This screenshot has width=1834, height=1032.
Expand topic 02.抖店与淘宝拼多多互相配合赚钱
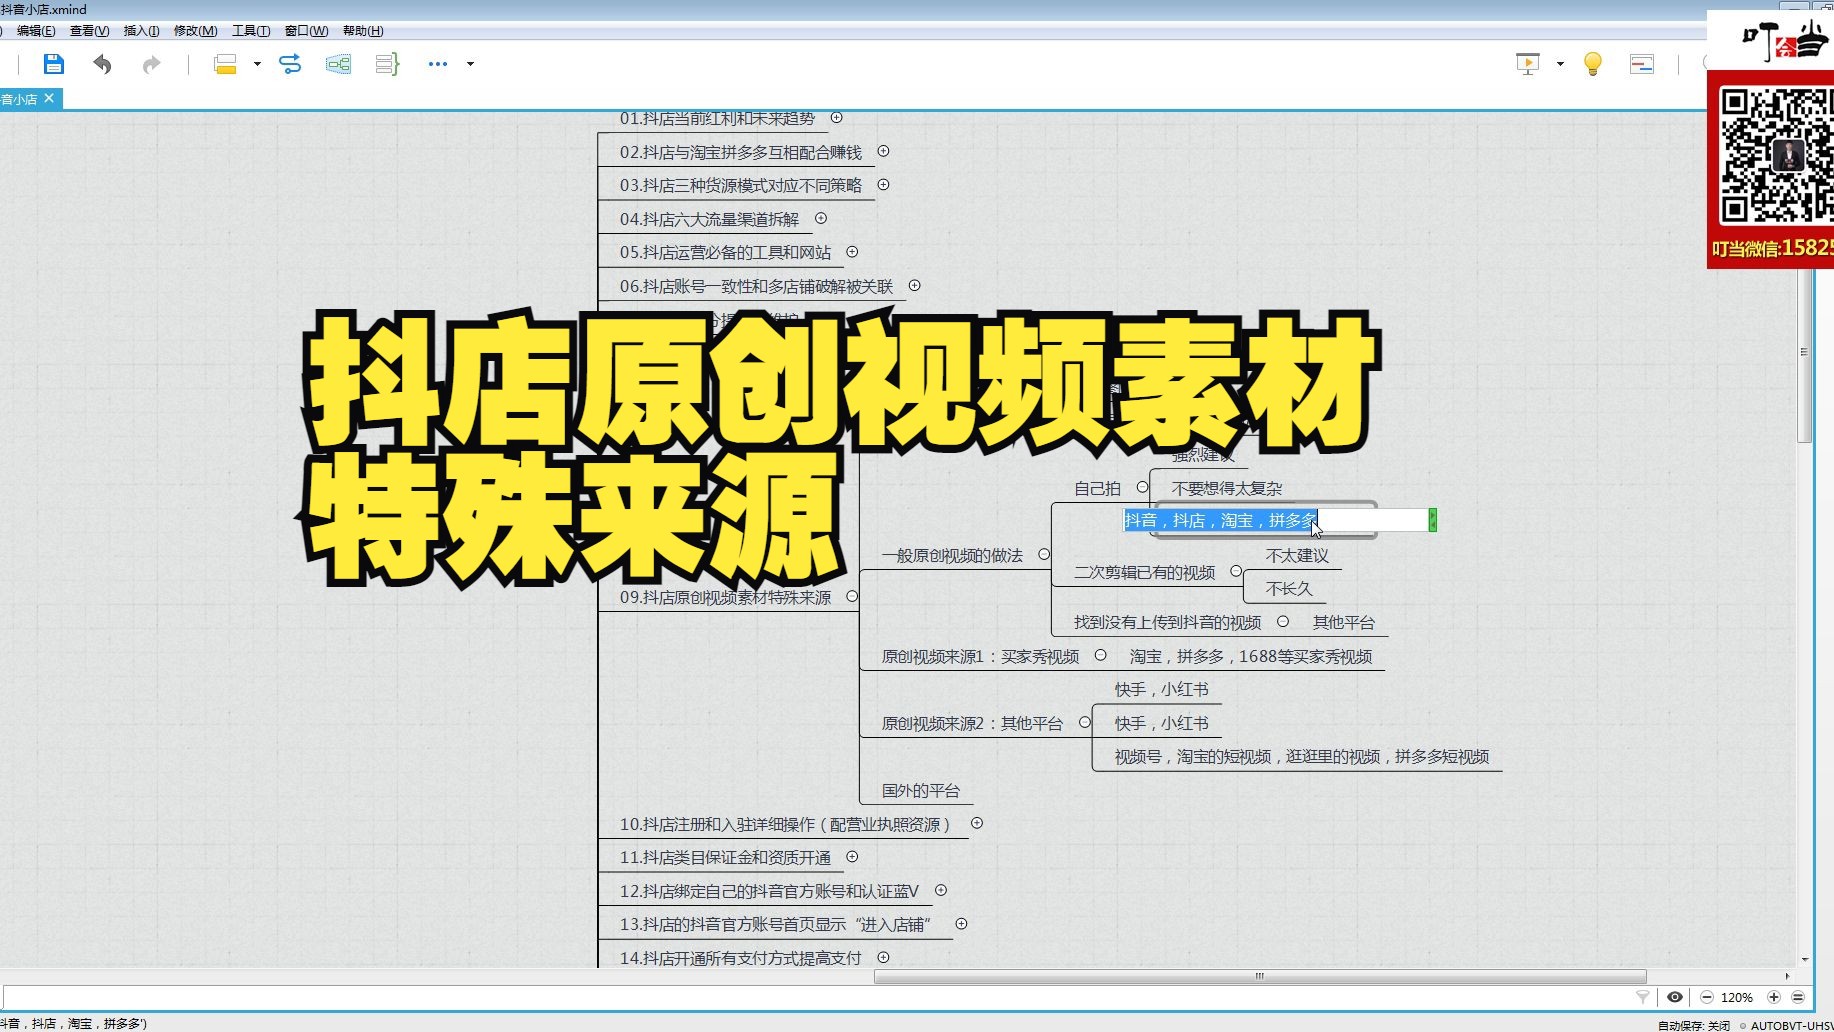pyautogui.click(x=883, y=151)
